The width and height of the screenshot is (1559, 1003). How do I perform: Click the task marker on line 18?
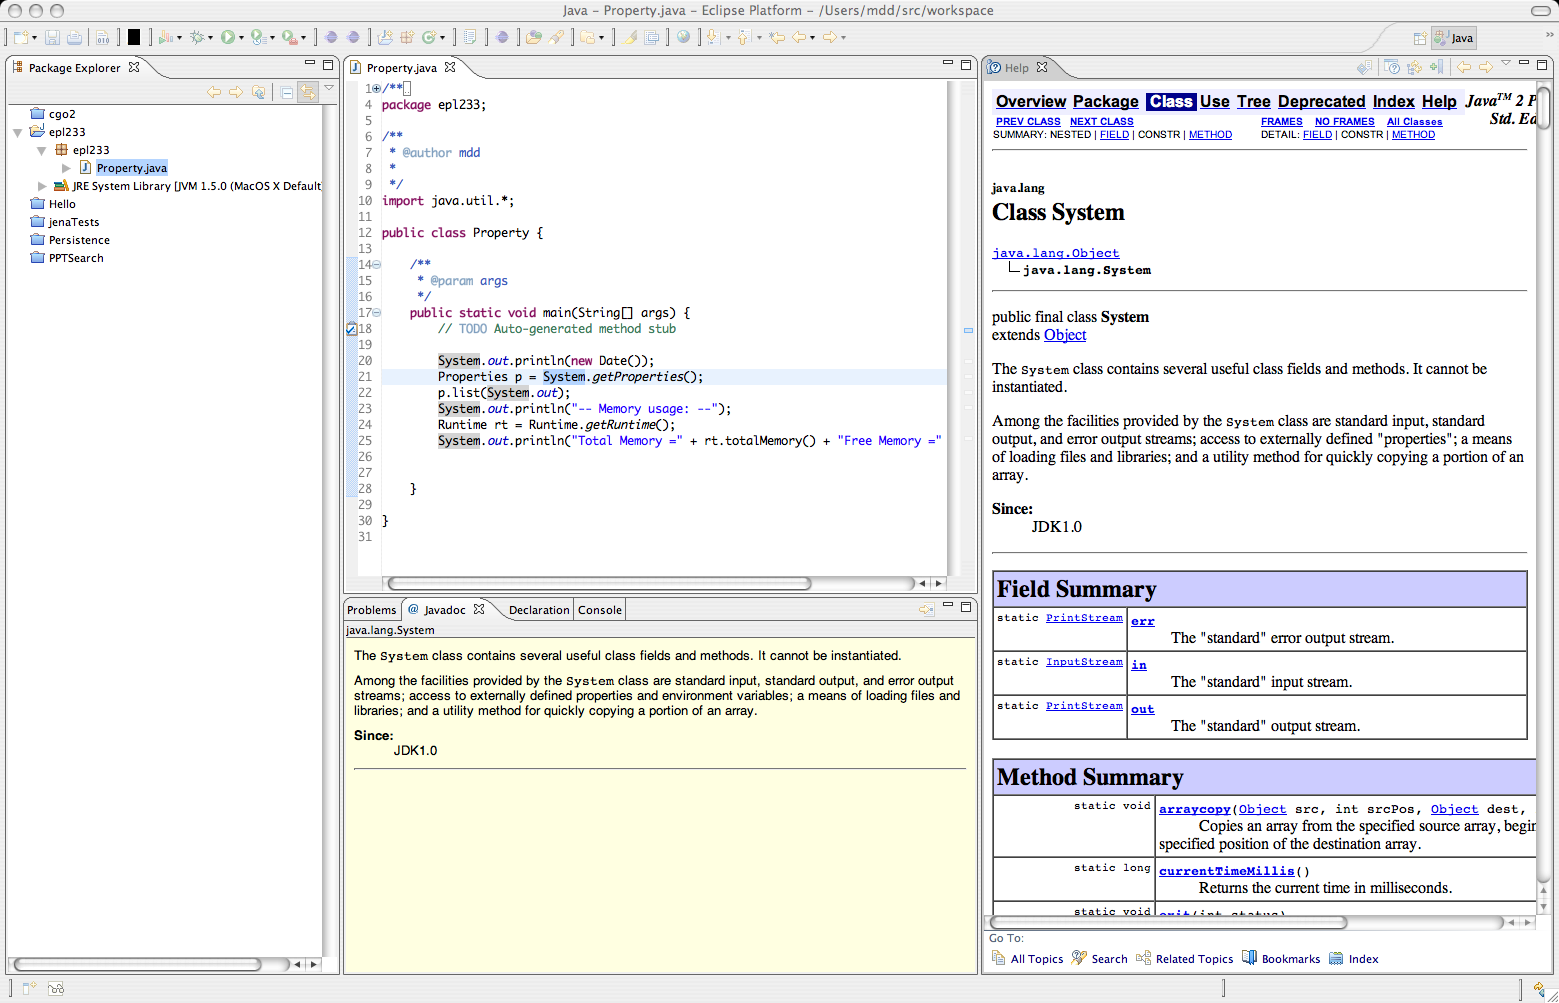[x=351, y=329]
